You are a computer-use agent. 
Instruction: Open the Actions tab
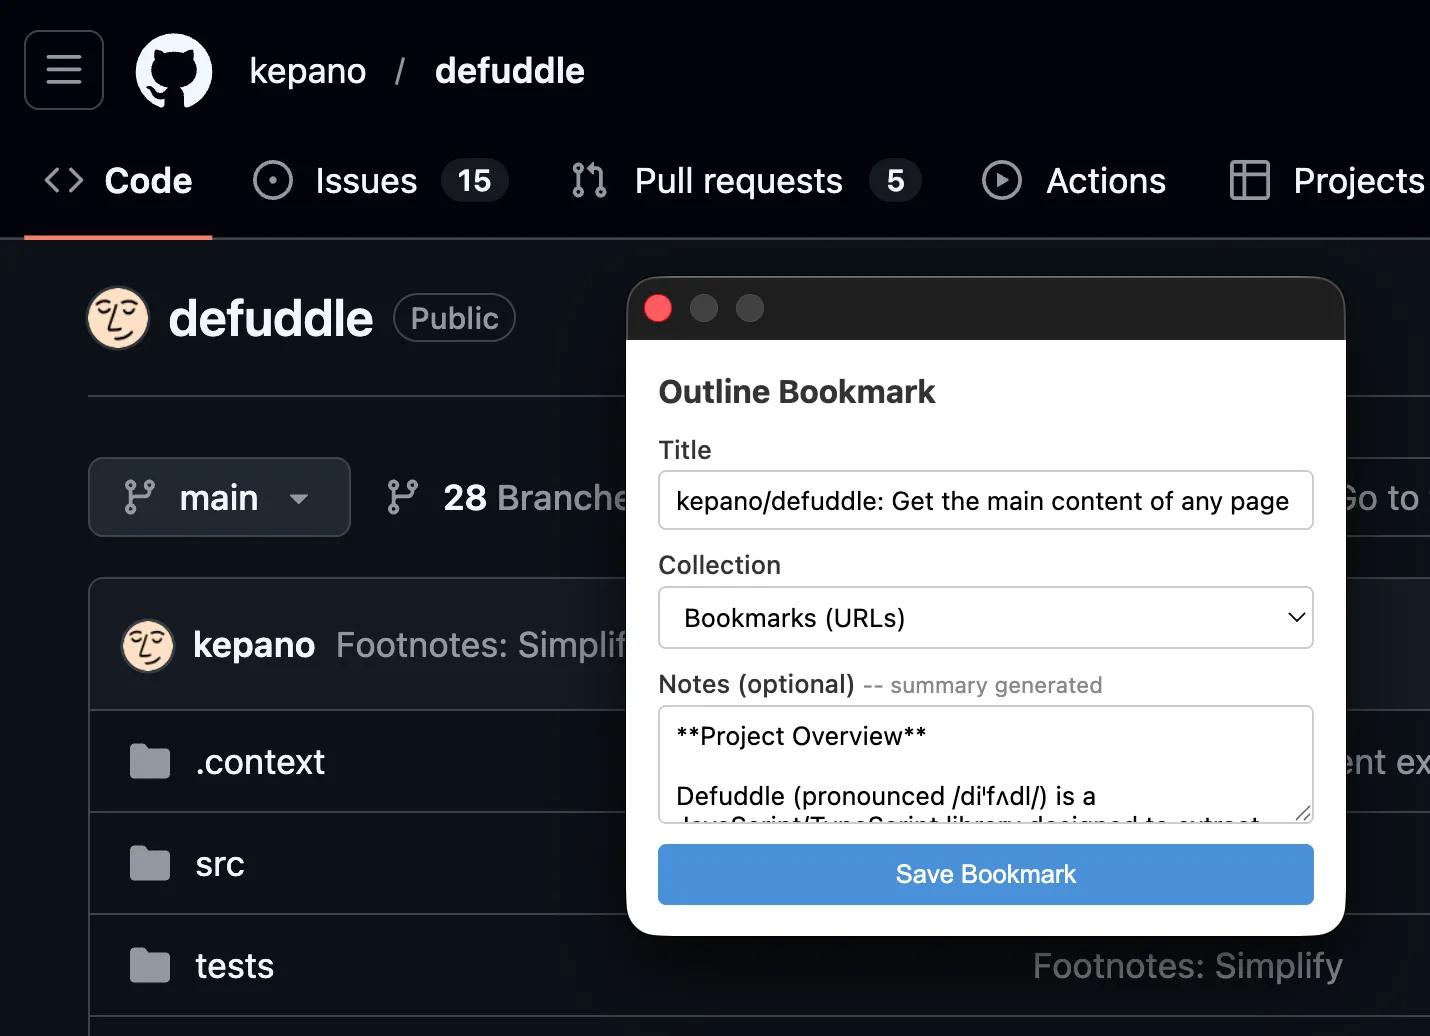pos(1105,180)
